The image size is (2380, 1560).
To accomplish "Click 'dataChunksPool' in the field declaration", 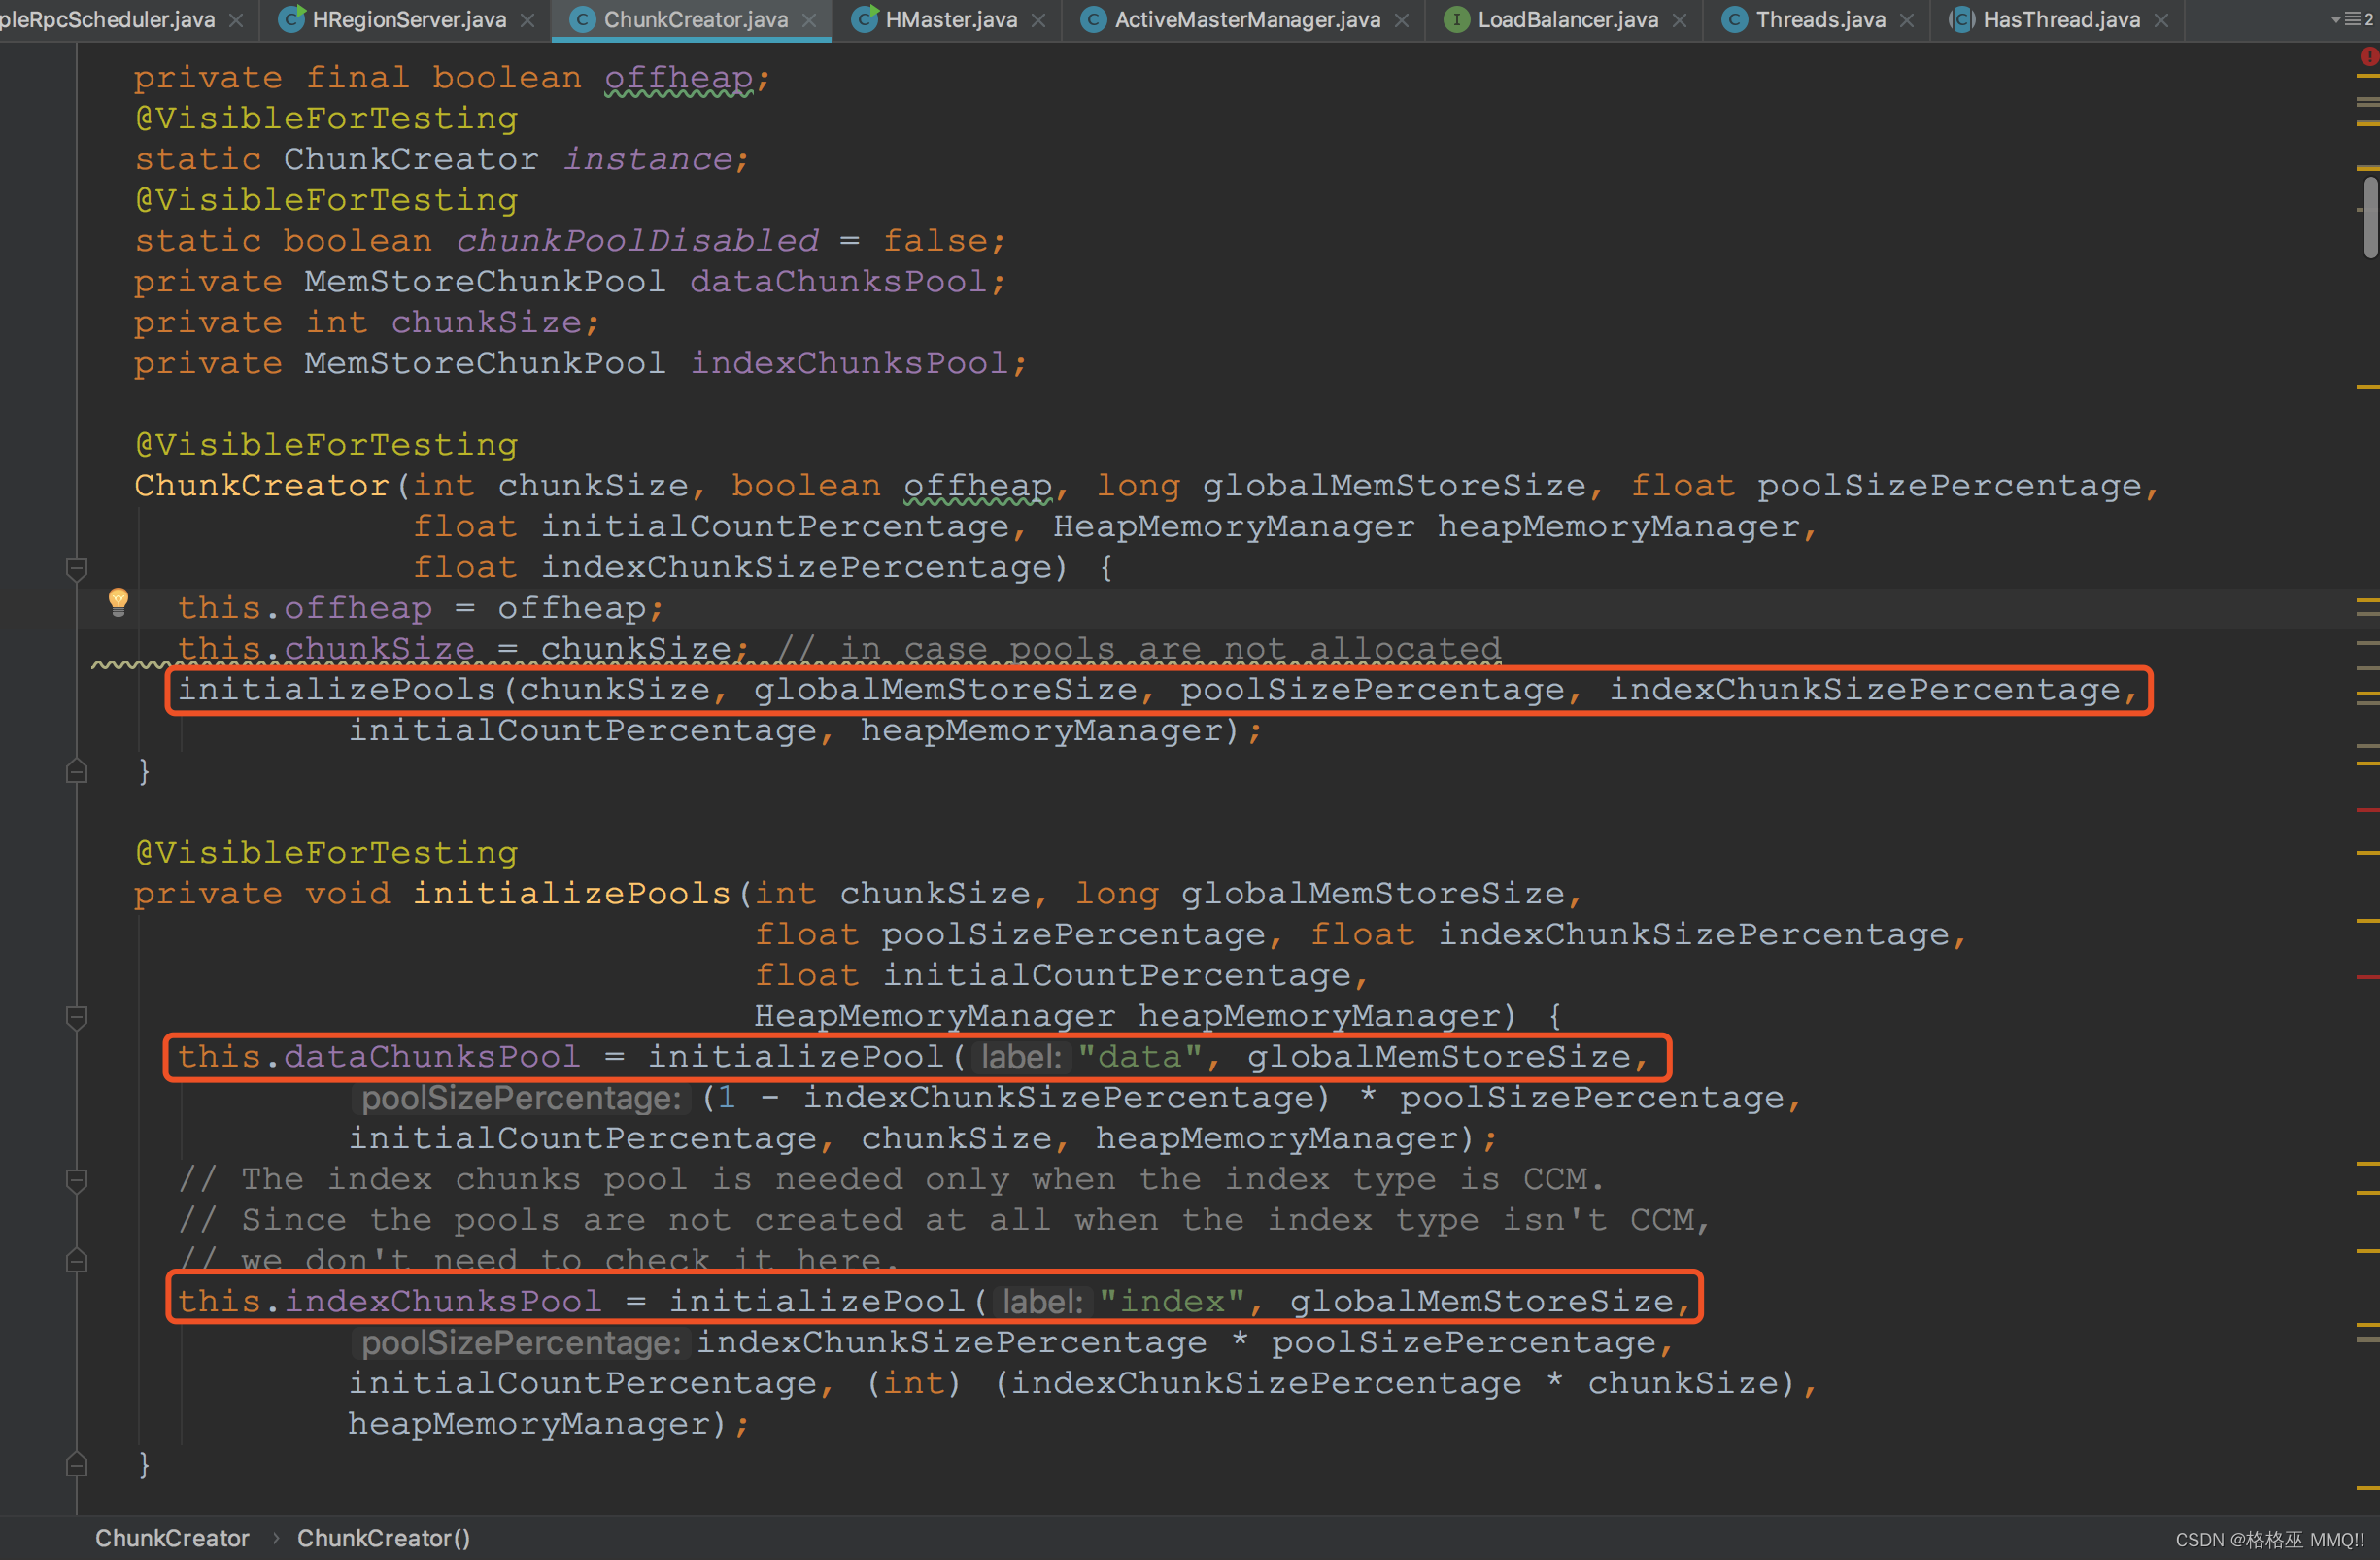I will [x=839, y=282].
